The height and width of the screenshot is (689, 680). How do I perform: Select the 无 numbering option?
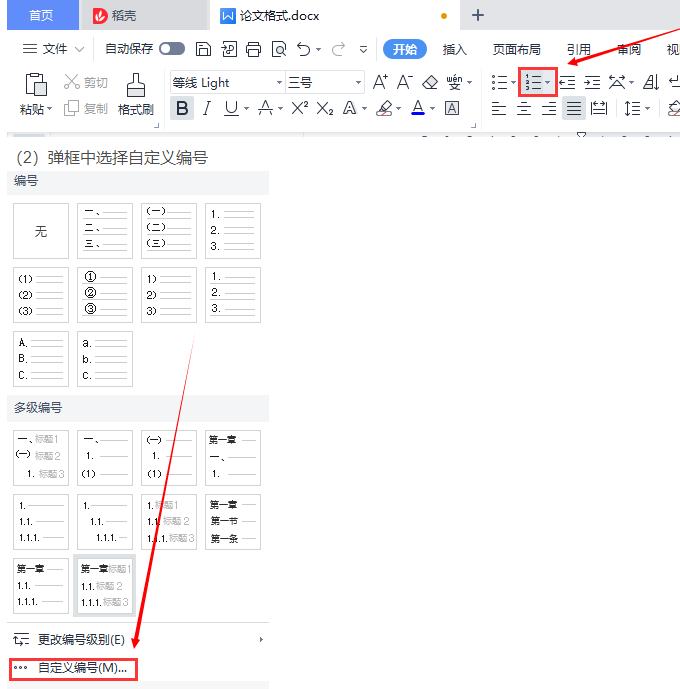[41, 231]
